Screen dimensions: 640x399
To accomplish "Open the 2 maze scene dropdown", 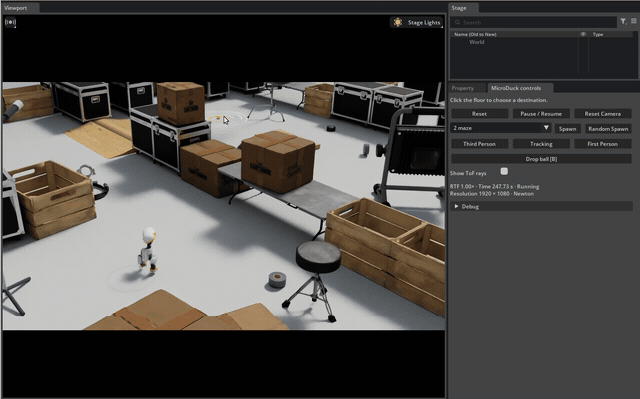I will (x=501, y=128).
